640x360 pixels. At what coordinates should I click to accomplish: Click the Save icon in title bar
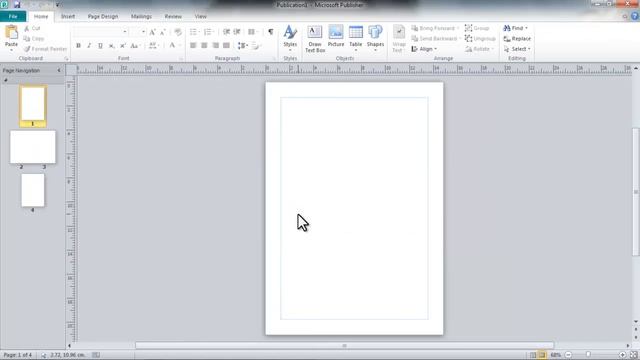(x=17, y=5)
